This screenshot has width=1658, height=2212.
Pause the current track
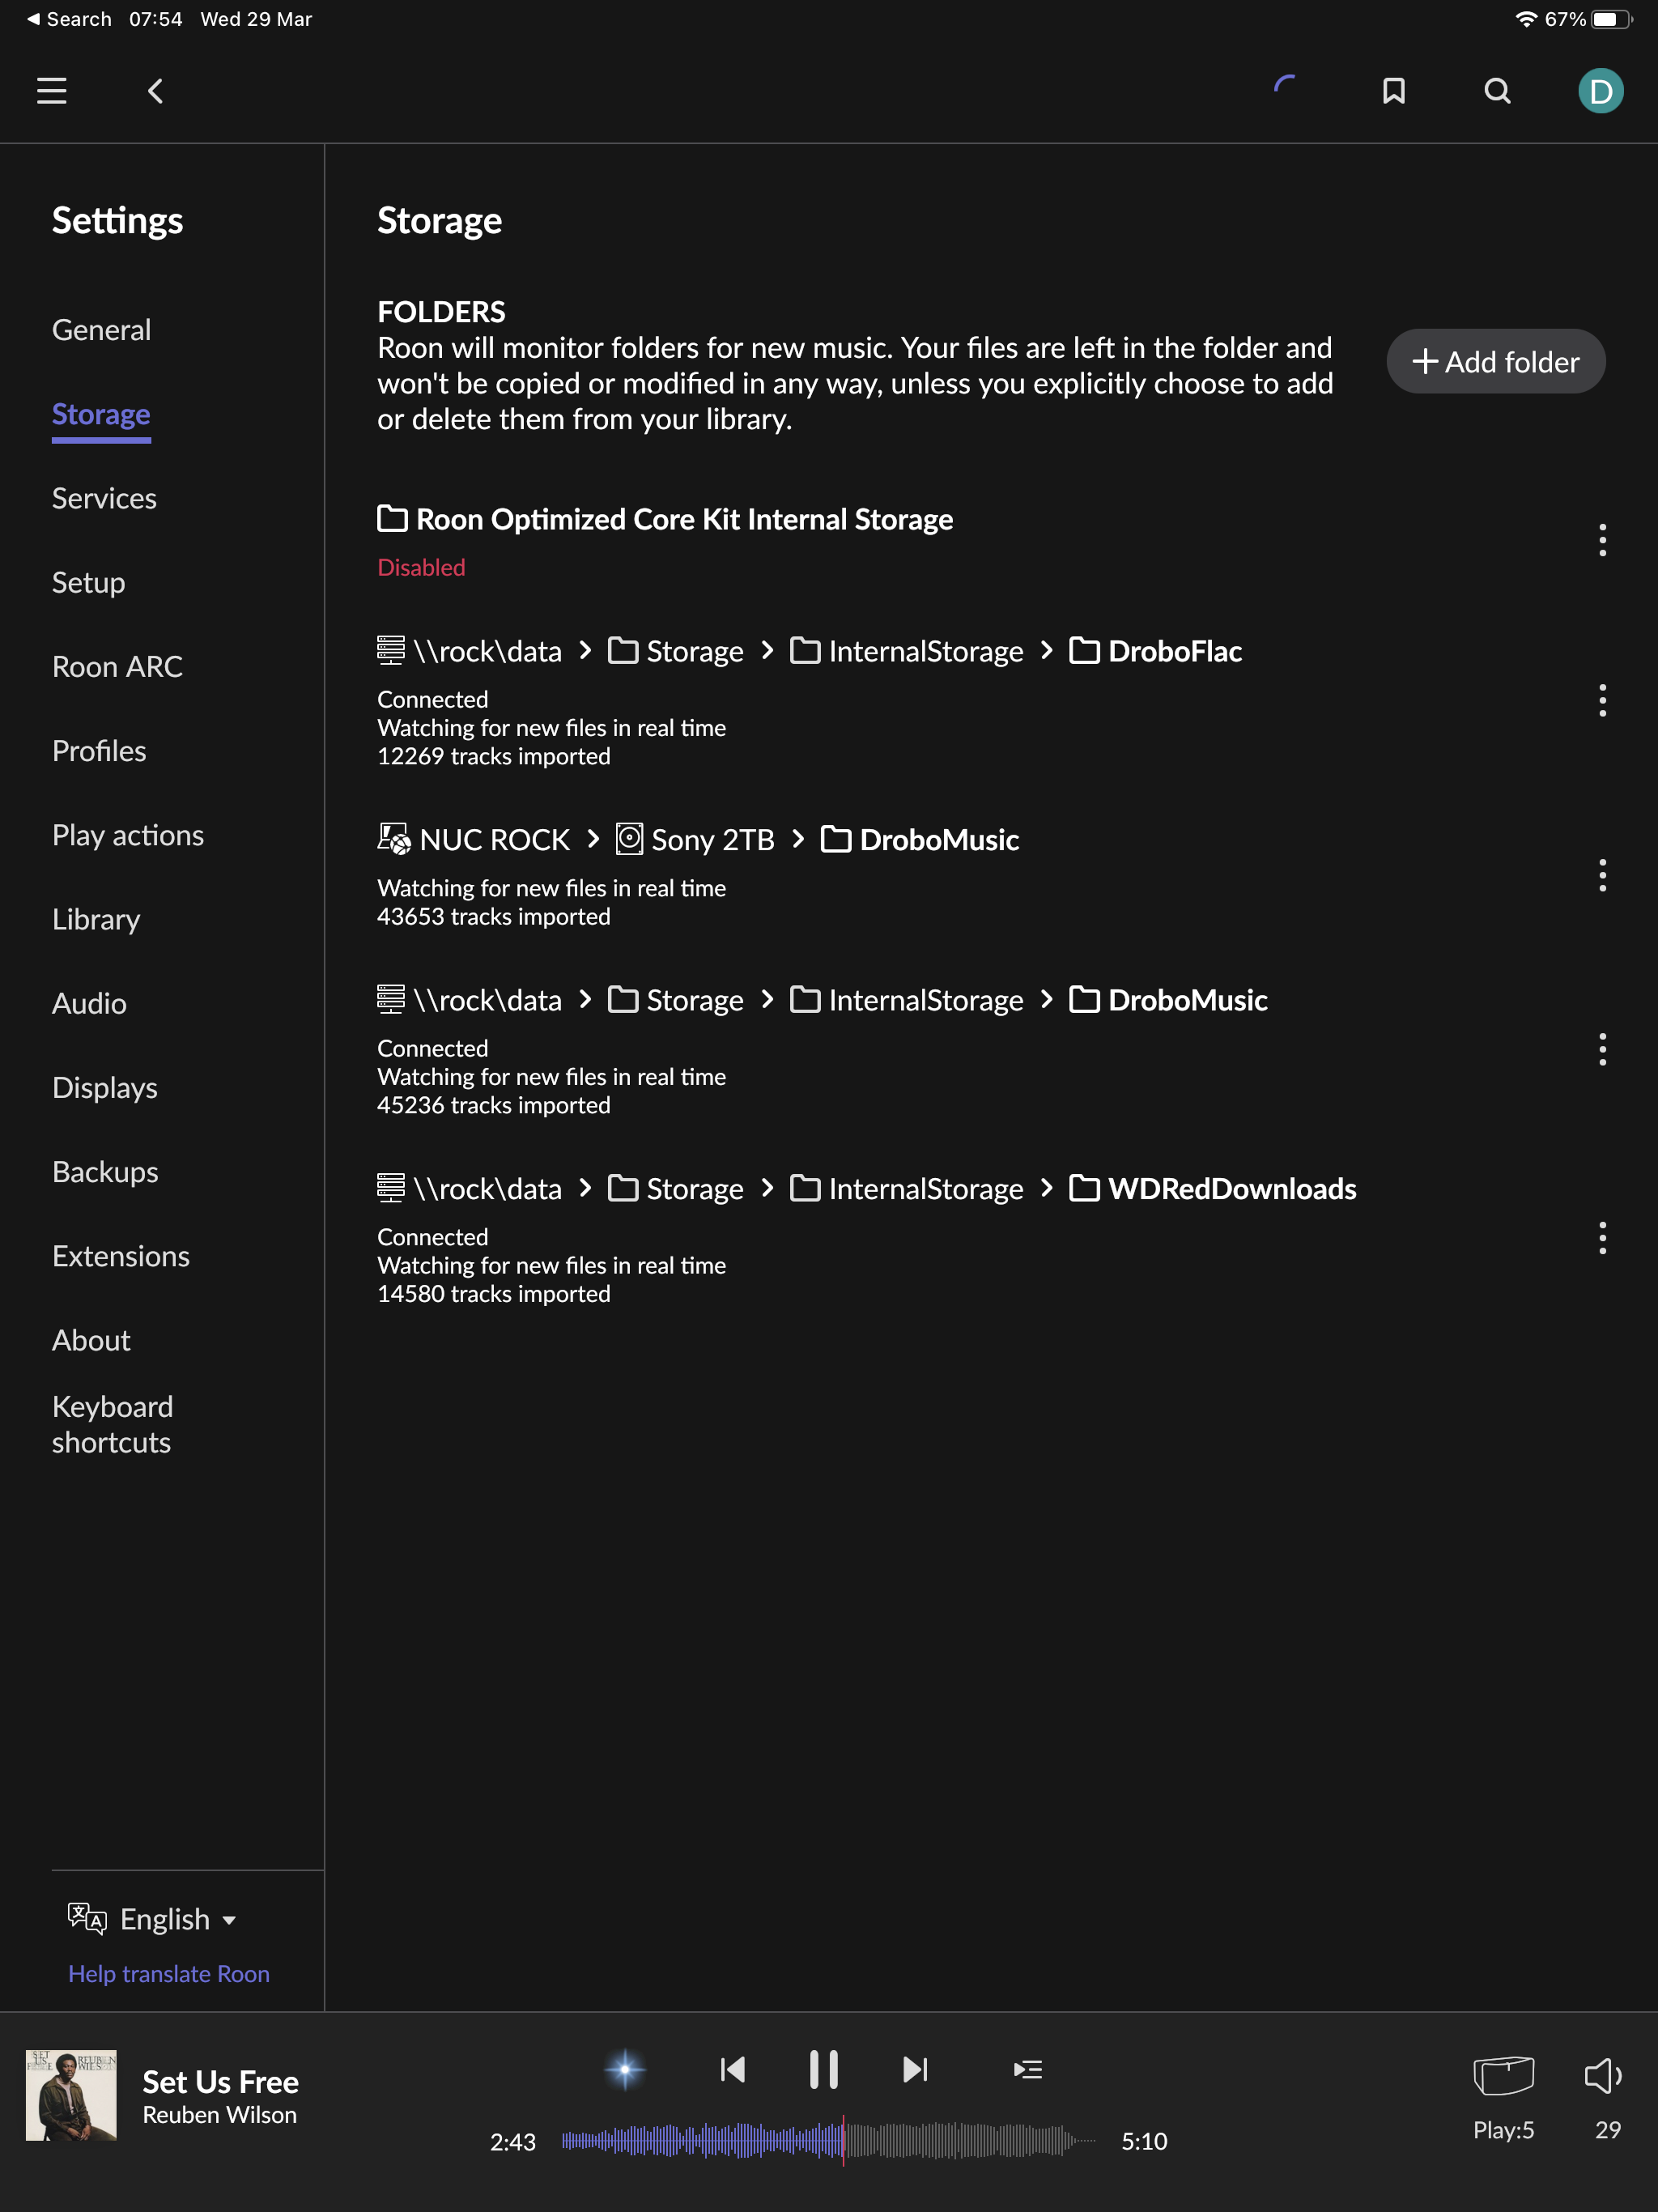(x=823, y=2069)
